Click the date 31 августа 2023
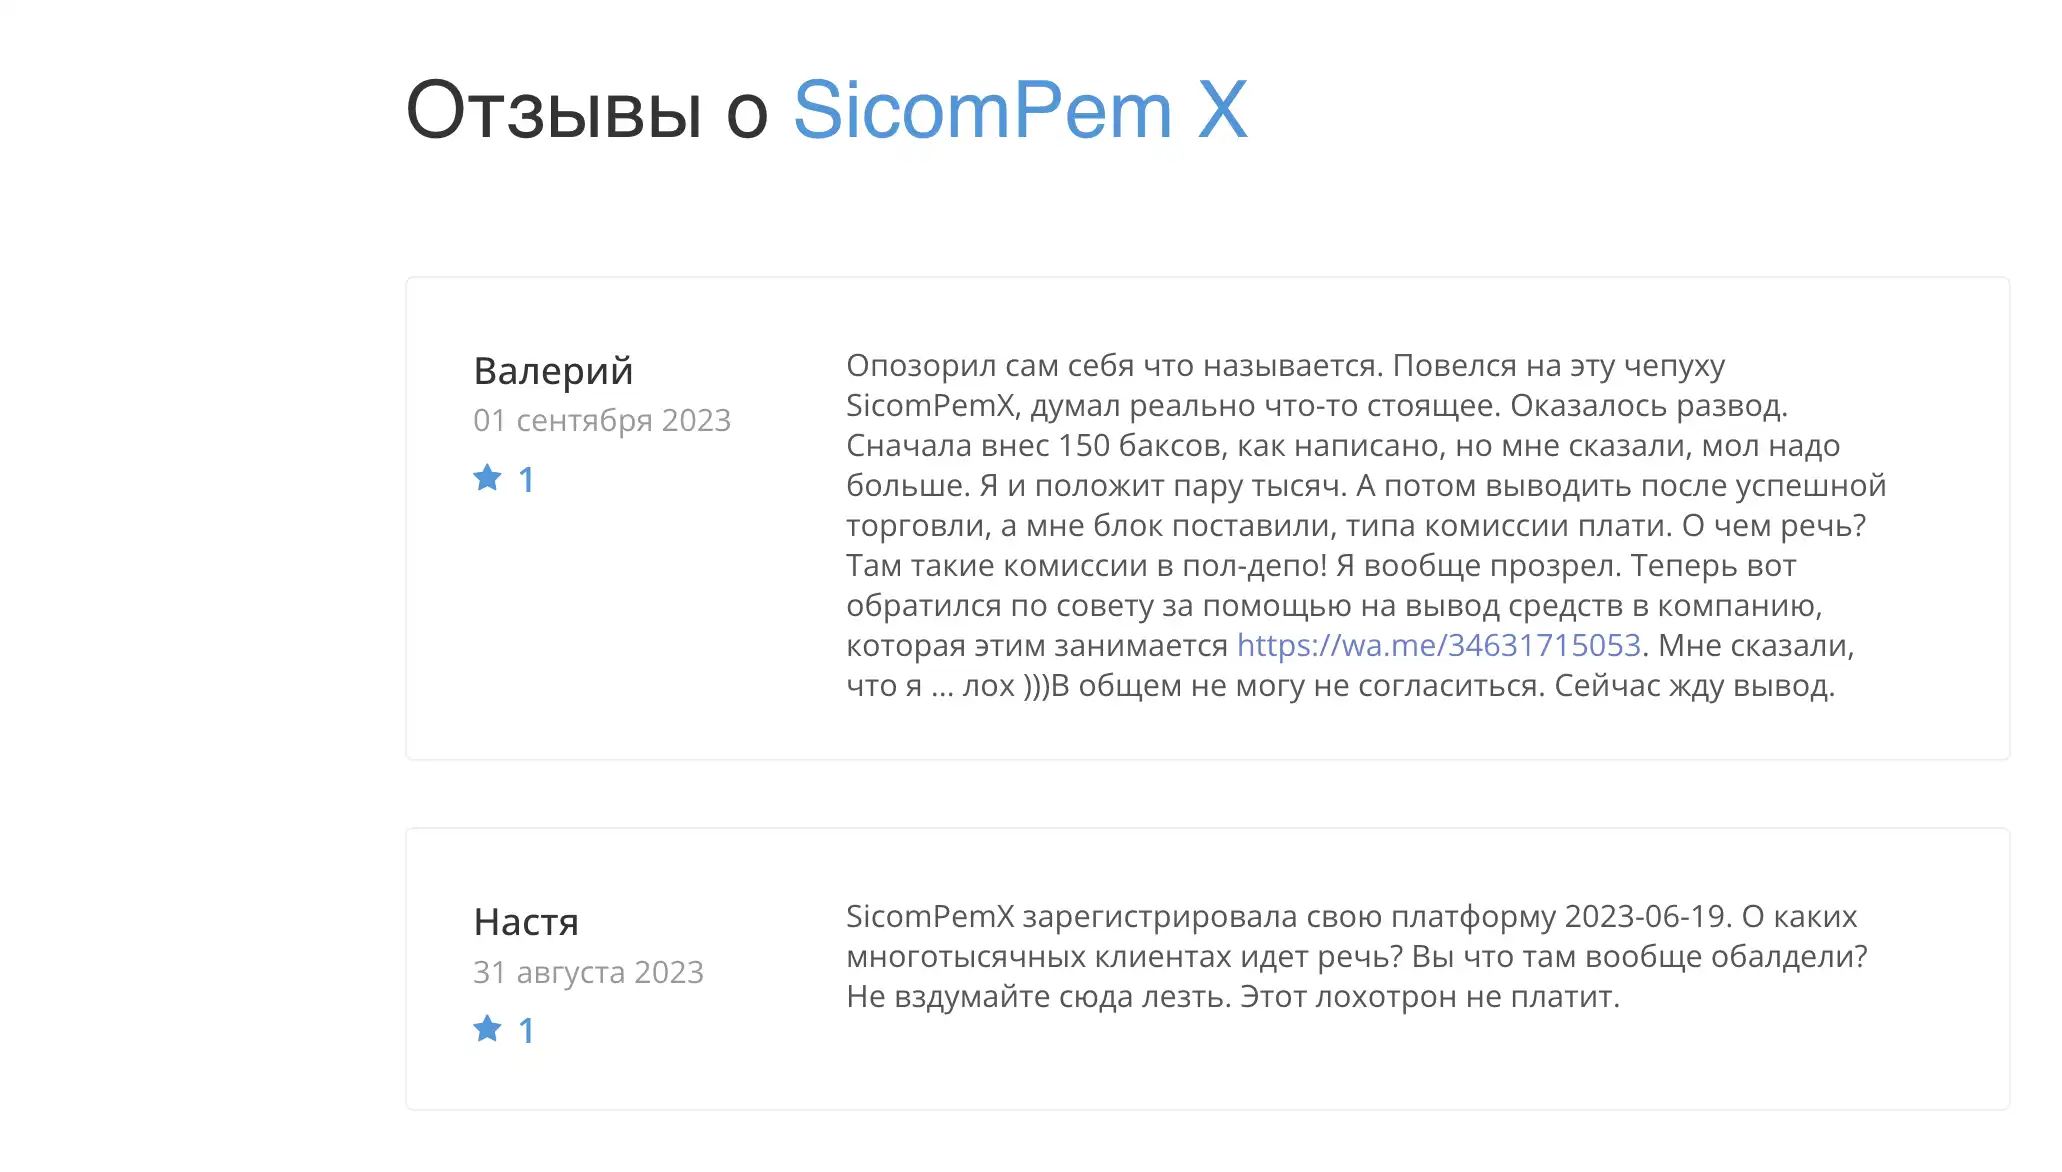 click(588, 972)
